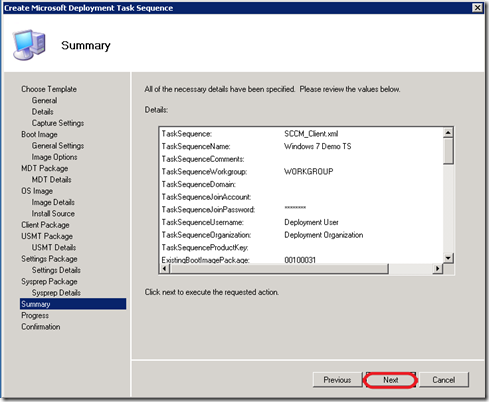Viewport: 489px width, 402px height.
Task: Click the WORKGROUP value
Action: pyautogui.click(x=309, y=172)
